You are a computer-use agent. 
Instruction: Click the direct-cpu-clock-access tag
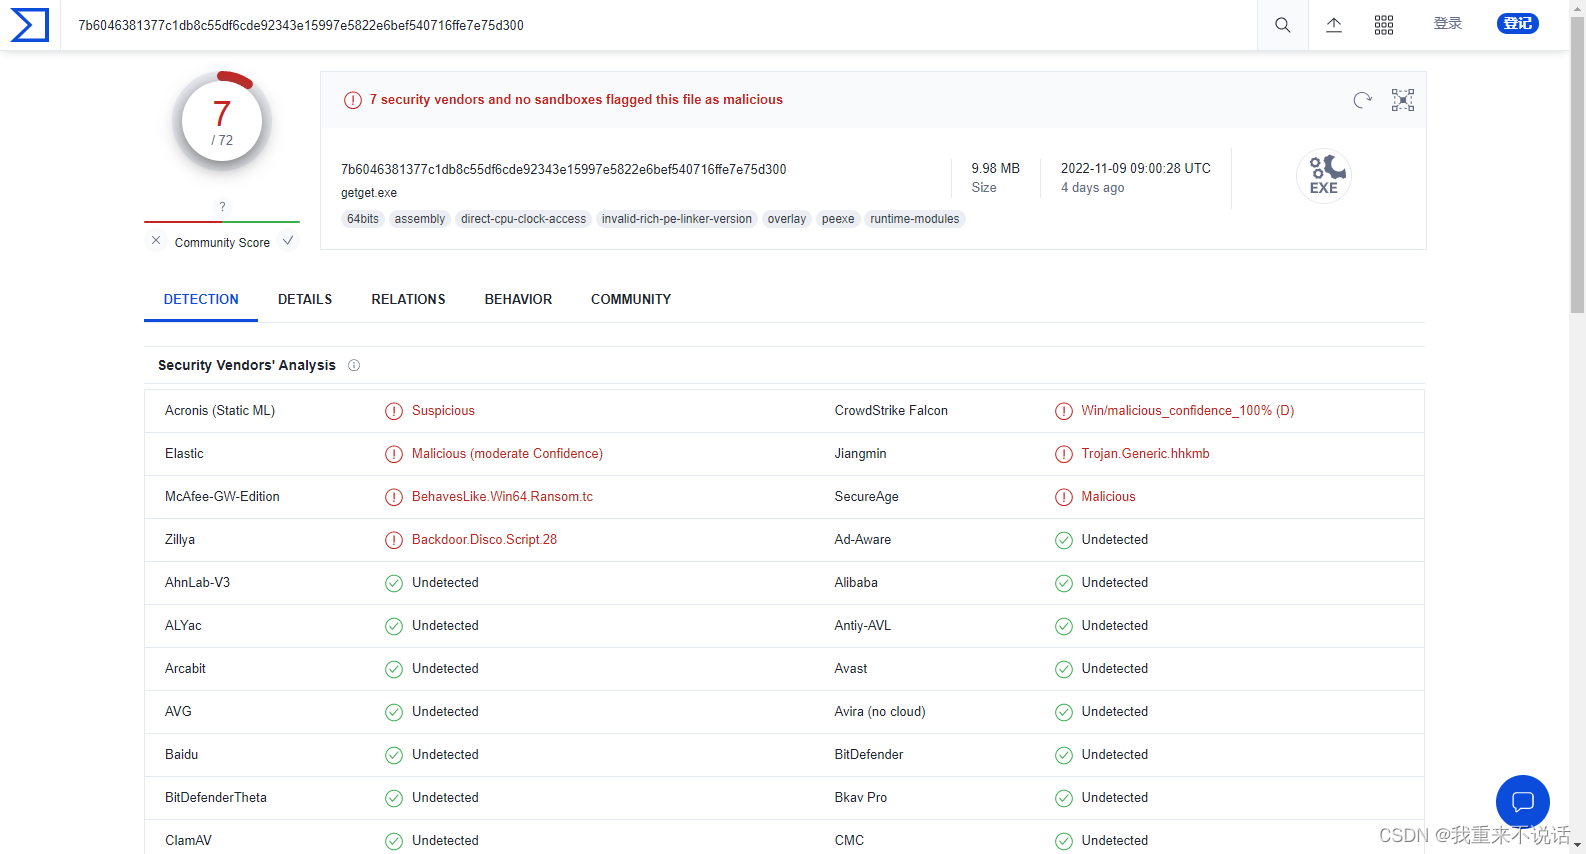[524, 219]
